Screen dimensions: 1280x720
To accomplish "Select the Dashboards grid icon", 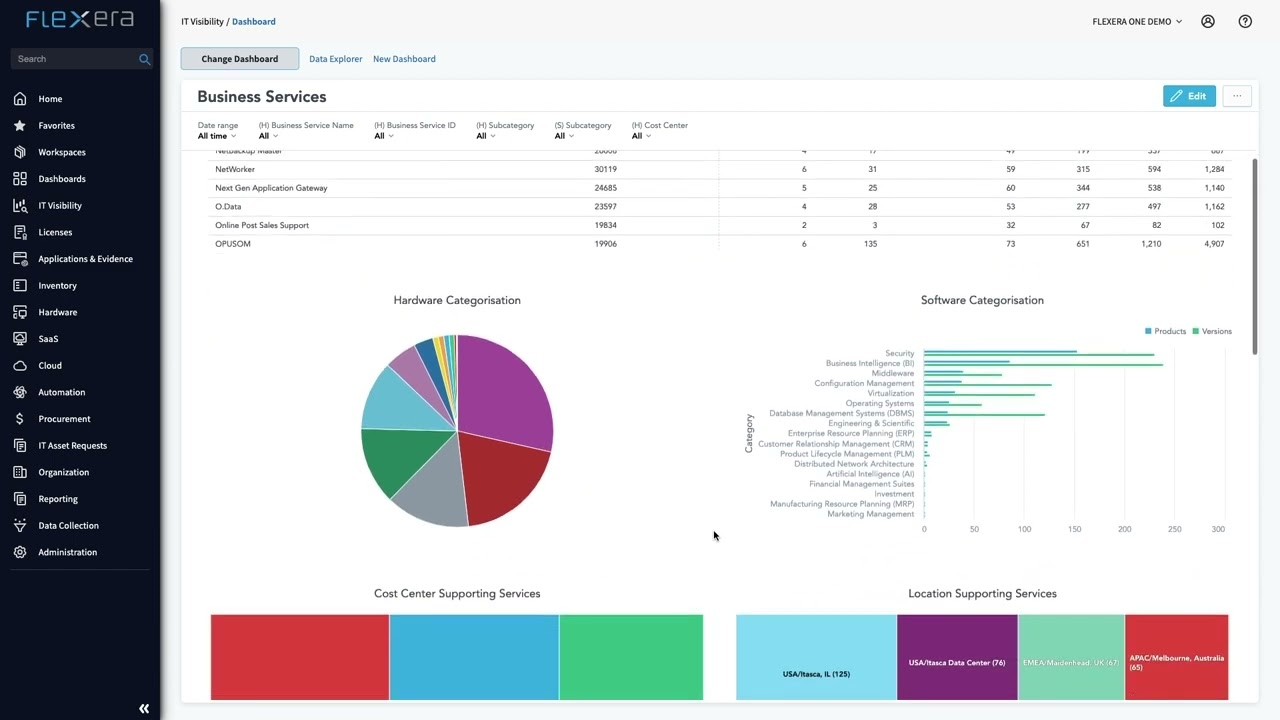I will point(20,179).
